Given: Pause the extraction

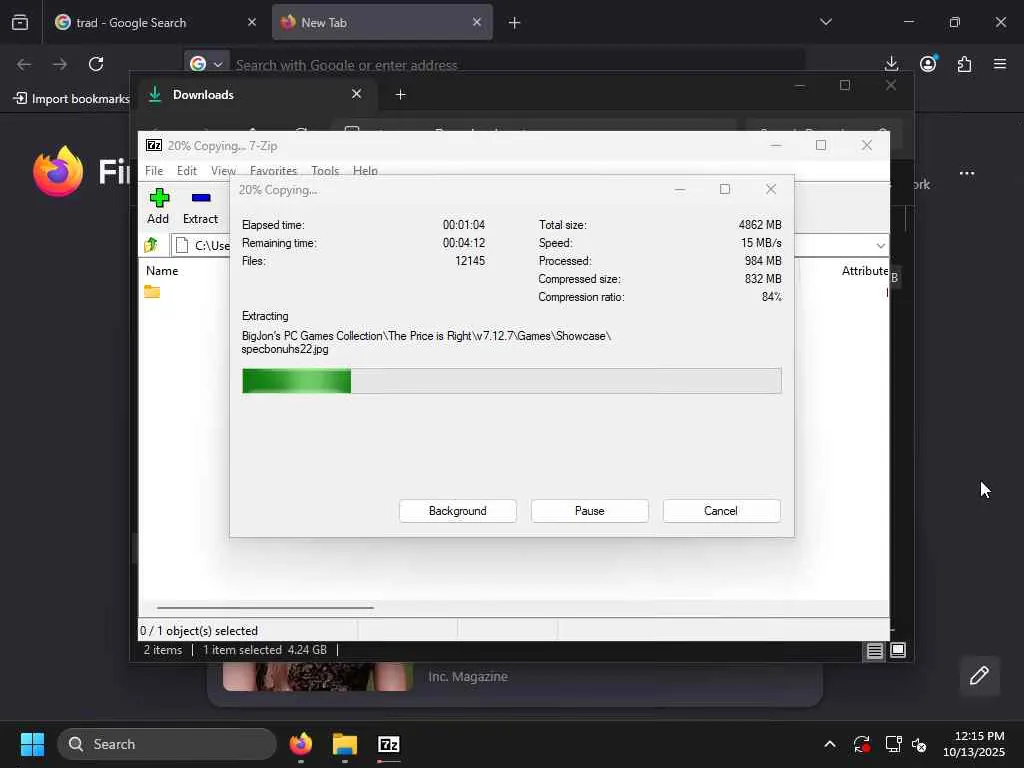Looking at the screenshot, I should tap(590, 511).
